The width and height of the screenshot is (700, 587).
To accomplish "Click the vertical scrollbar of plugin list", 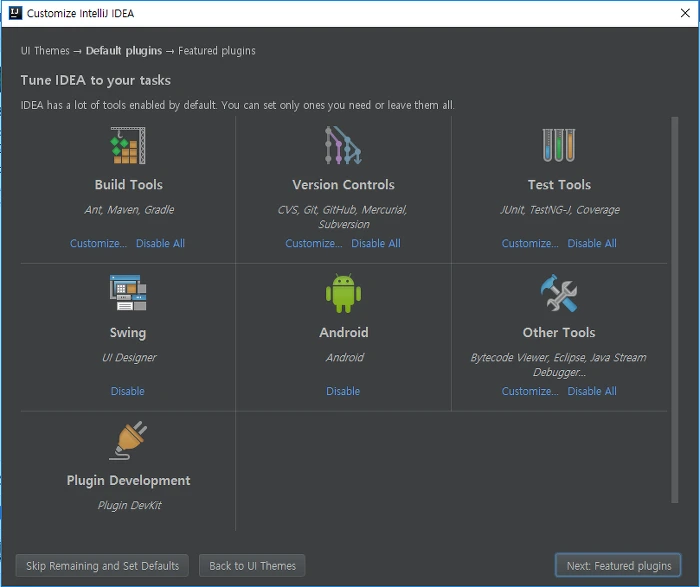I will 675,310.
